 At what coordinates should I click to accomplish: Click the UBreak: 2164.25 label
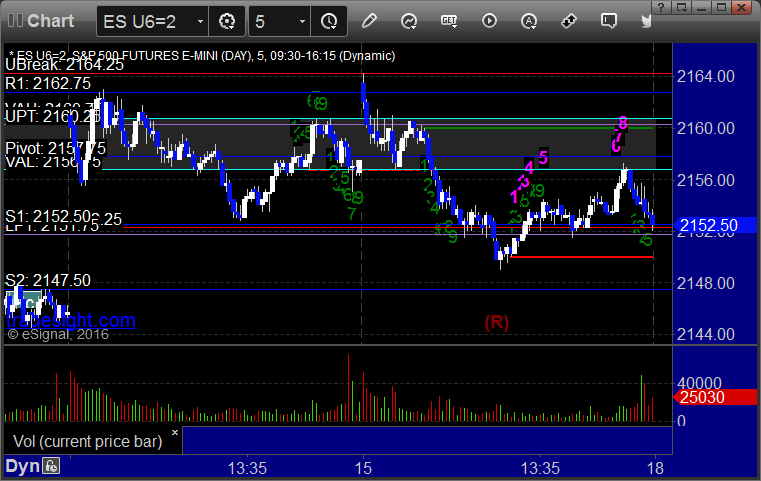tap(64, 65)
